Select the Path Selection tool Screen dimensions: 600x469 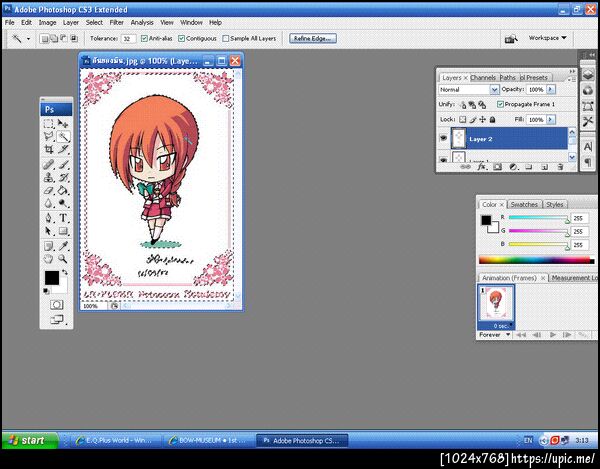48,231
